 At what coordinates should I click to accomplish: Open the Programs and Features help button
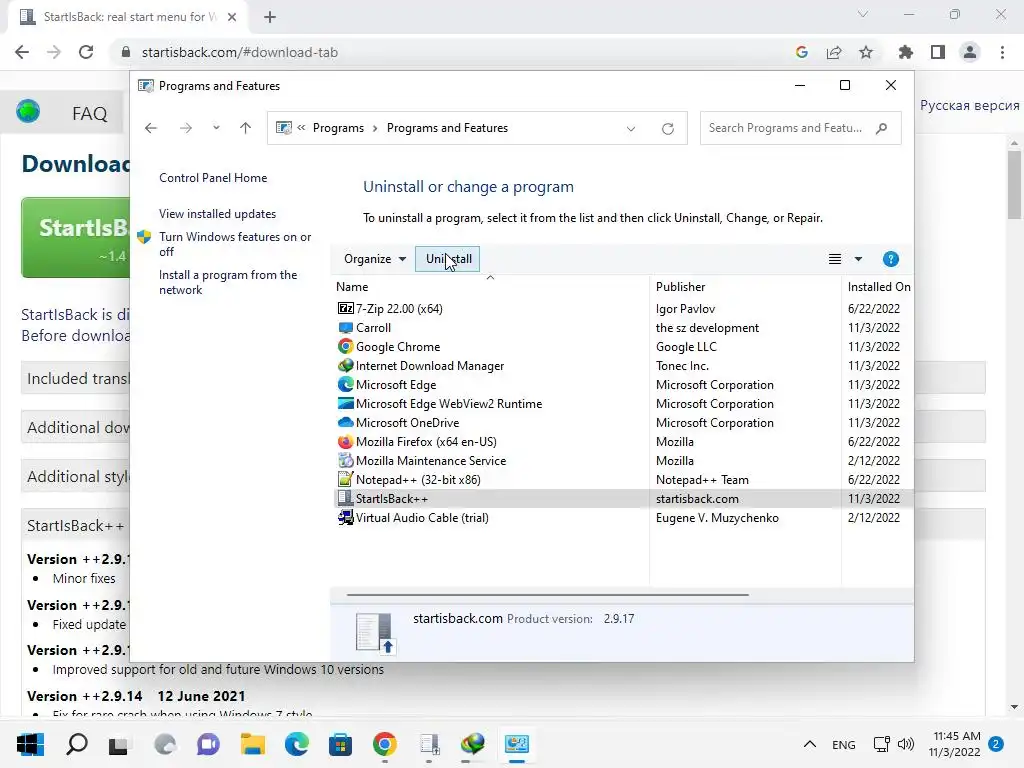[890, 259]
